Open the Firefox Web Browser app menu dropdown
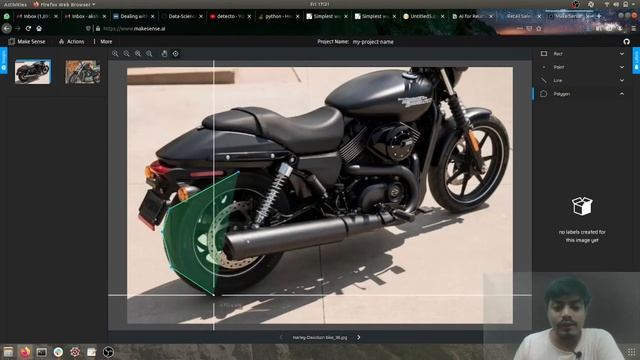The width and height of the screenshot is (640, 360). 64,4
